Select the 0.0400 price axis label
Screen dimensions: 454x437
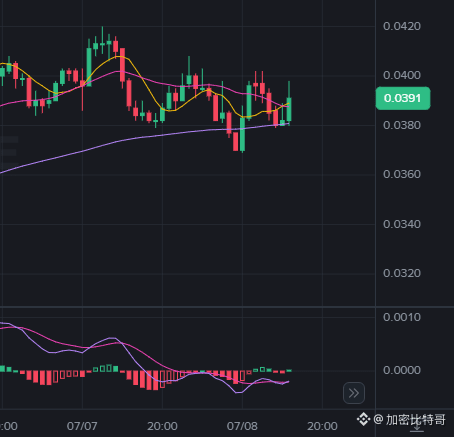click(402, 75)
